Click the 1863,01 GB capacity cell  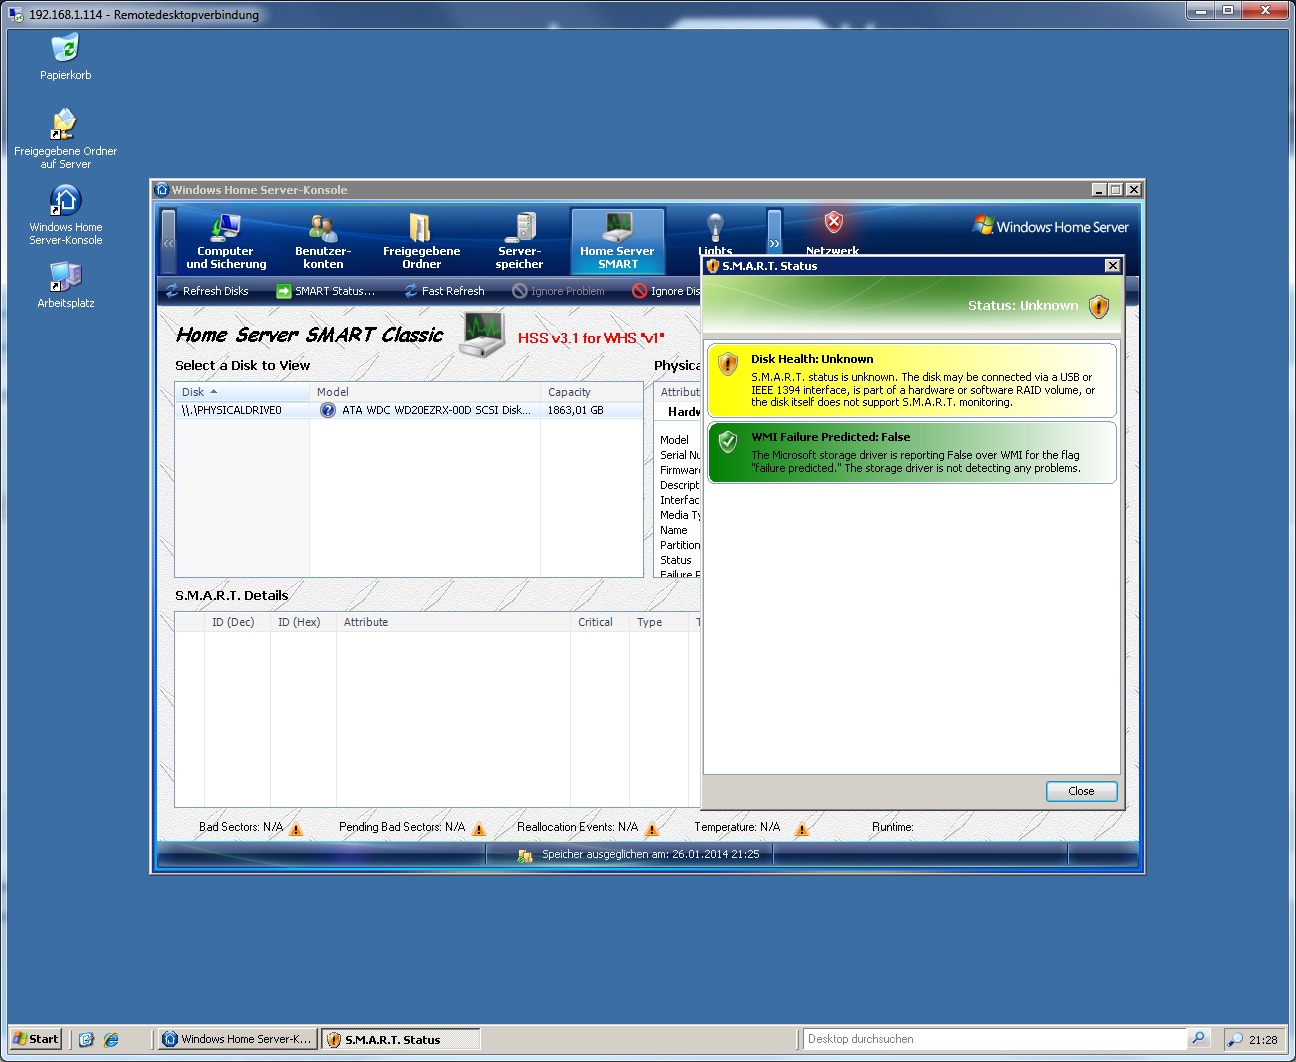(x=576, y=410)
